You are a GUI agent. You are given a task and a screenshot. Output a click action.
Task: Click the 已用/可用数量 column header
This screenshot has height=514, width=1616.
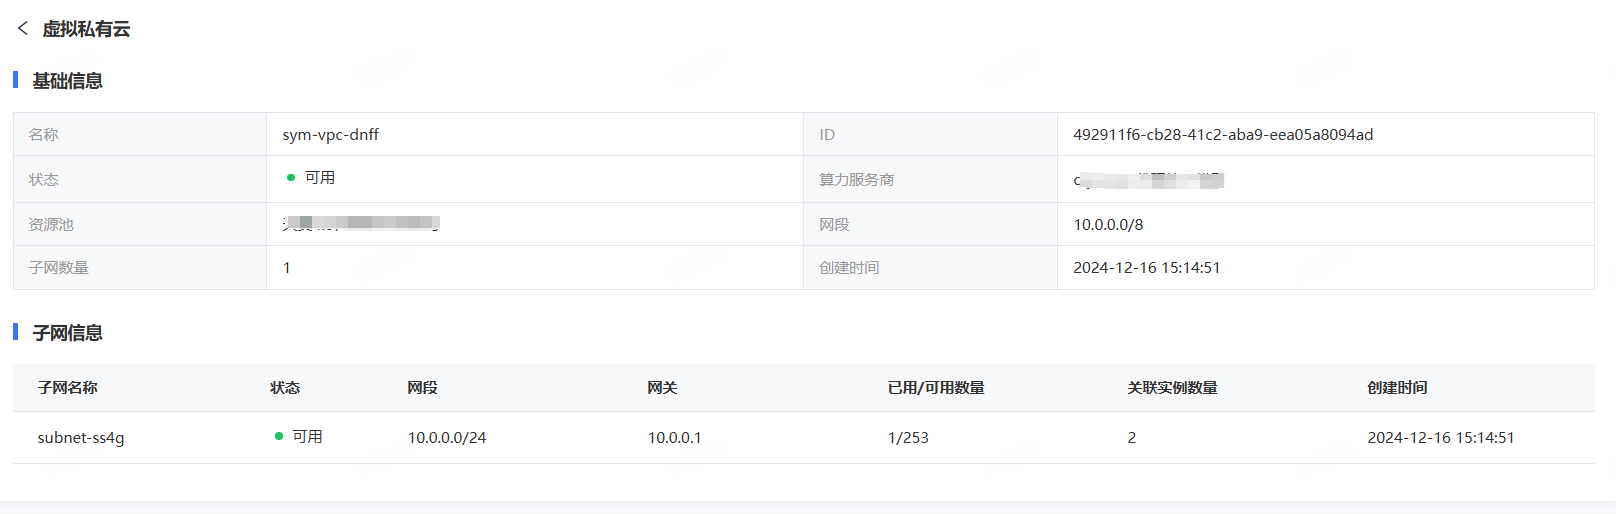pyautogui.click(x=936, y=388)
